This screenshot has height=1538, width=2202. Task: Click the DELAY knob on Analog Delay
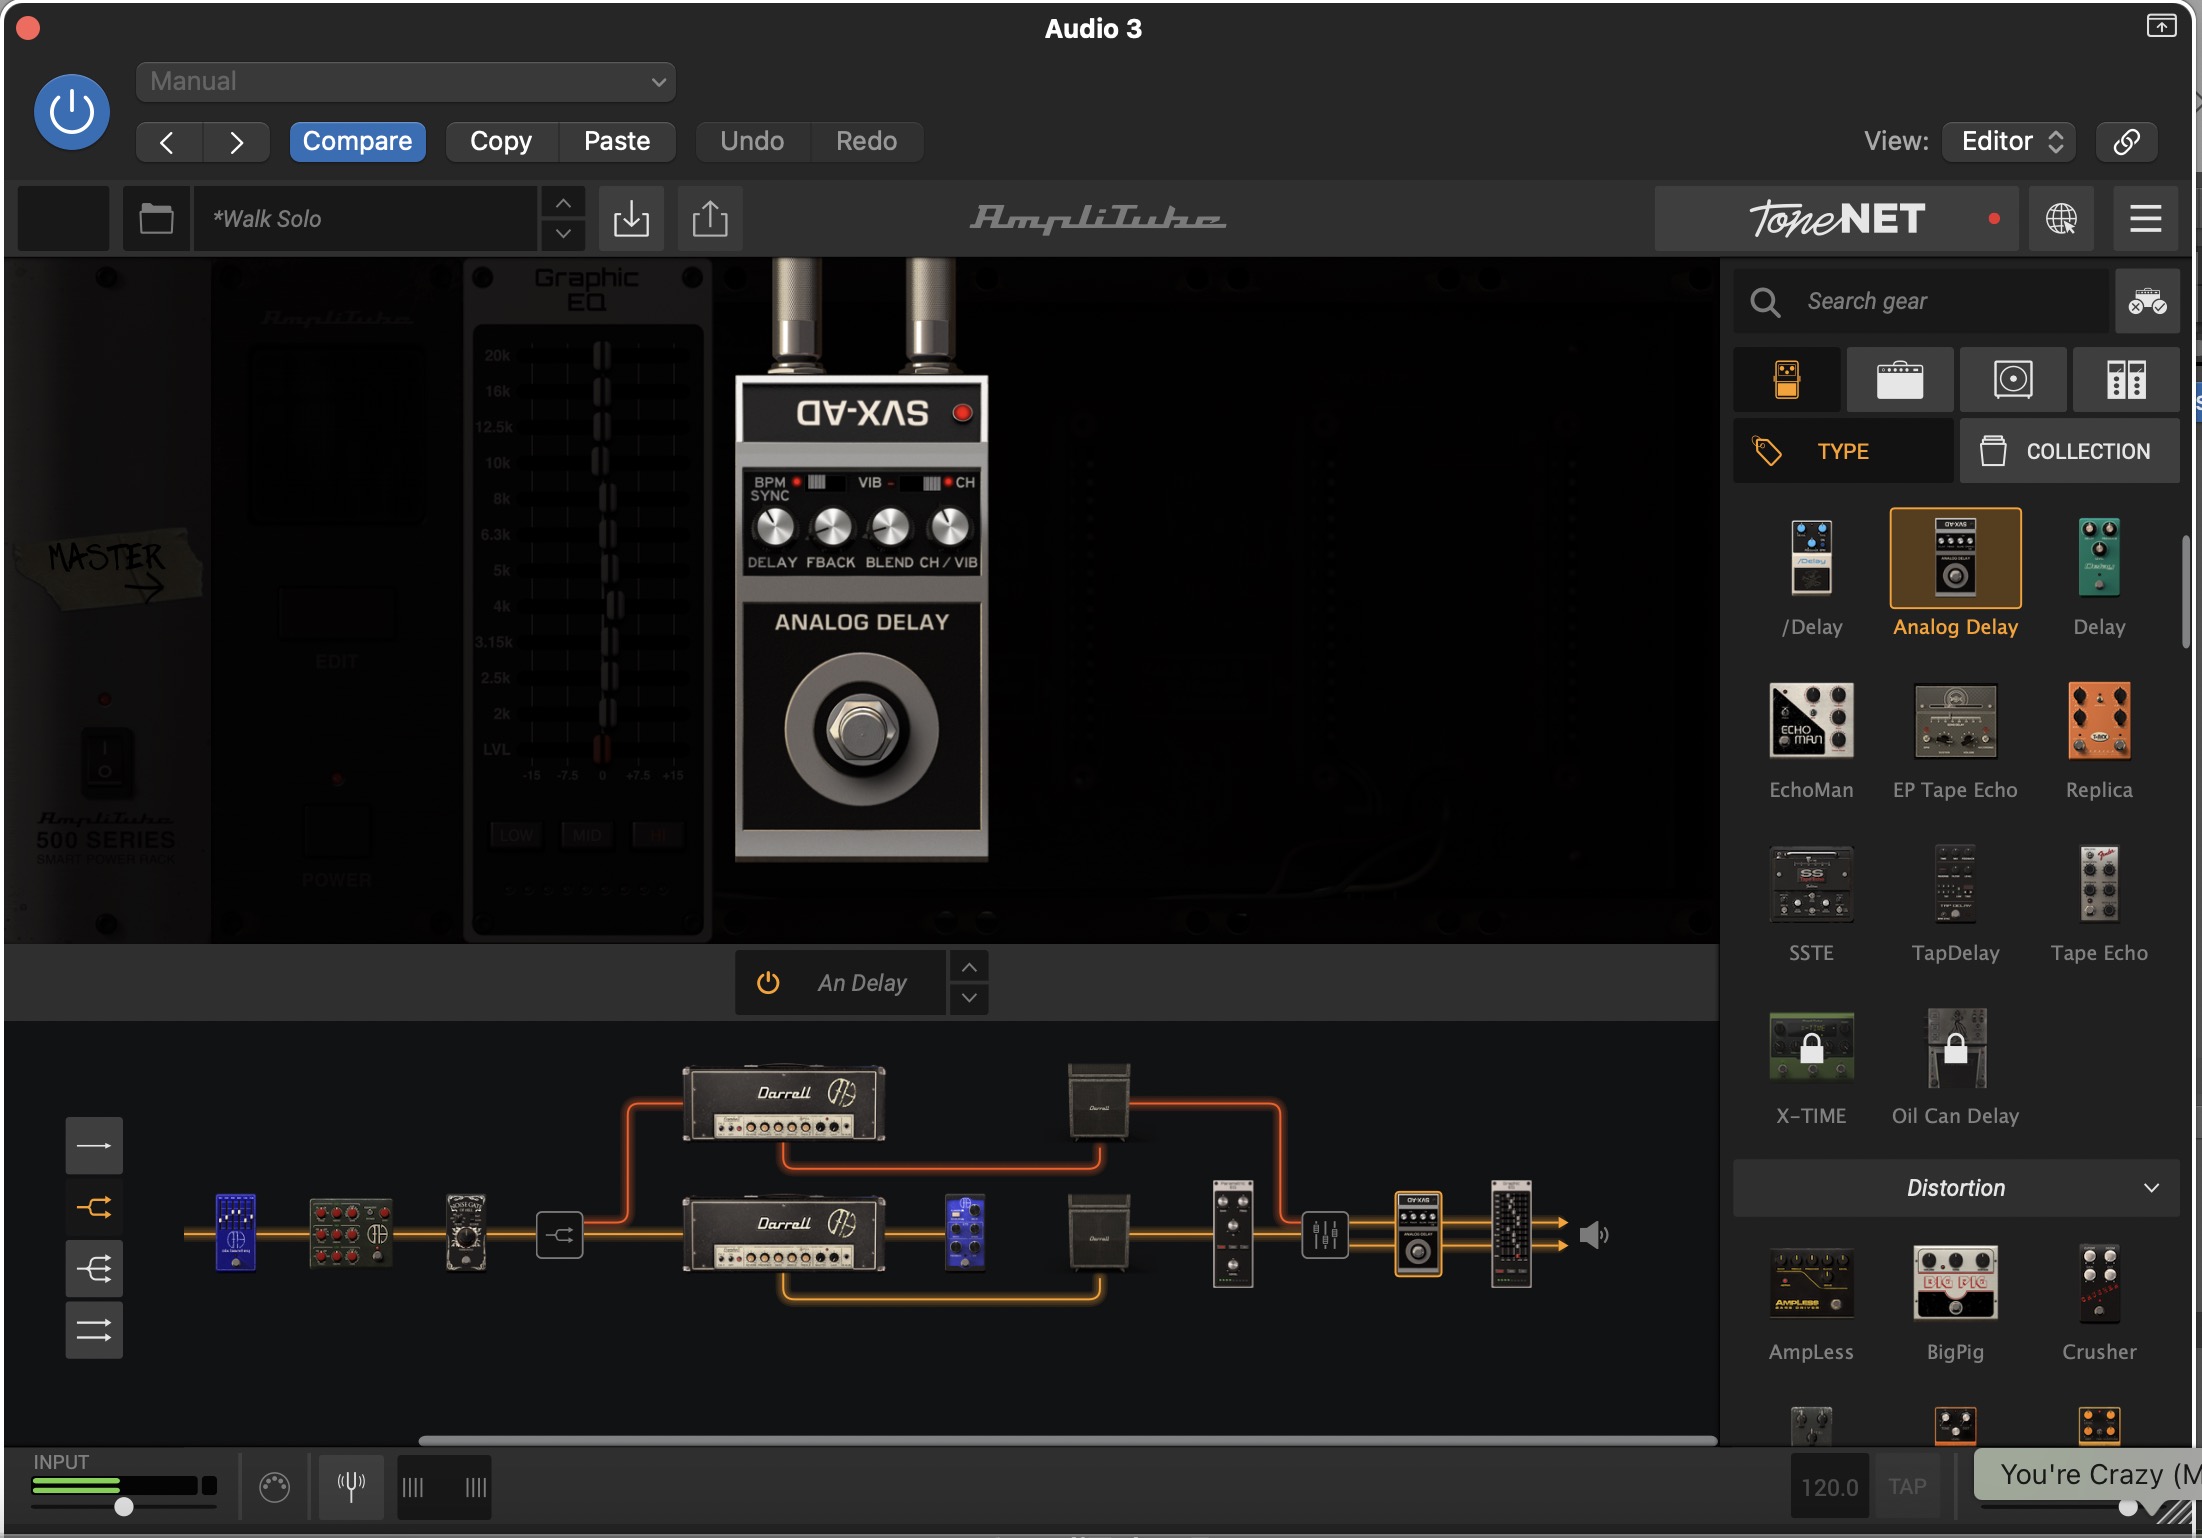pyautogui.click(x=774, y=527)
